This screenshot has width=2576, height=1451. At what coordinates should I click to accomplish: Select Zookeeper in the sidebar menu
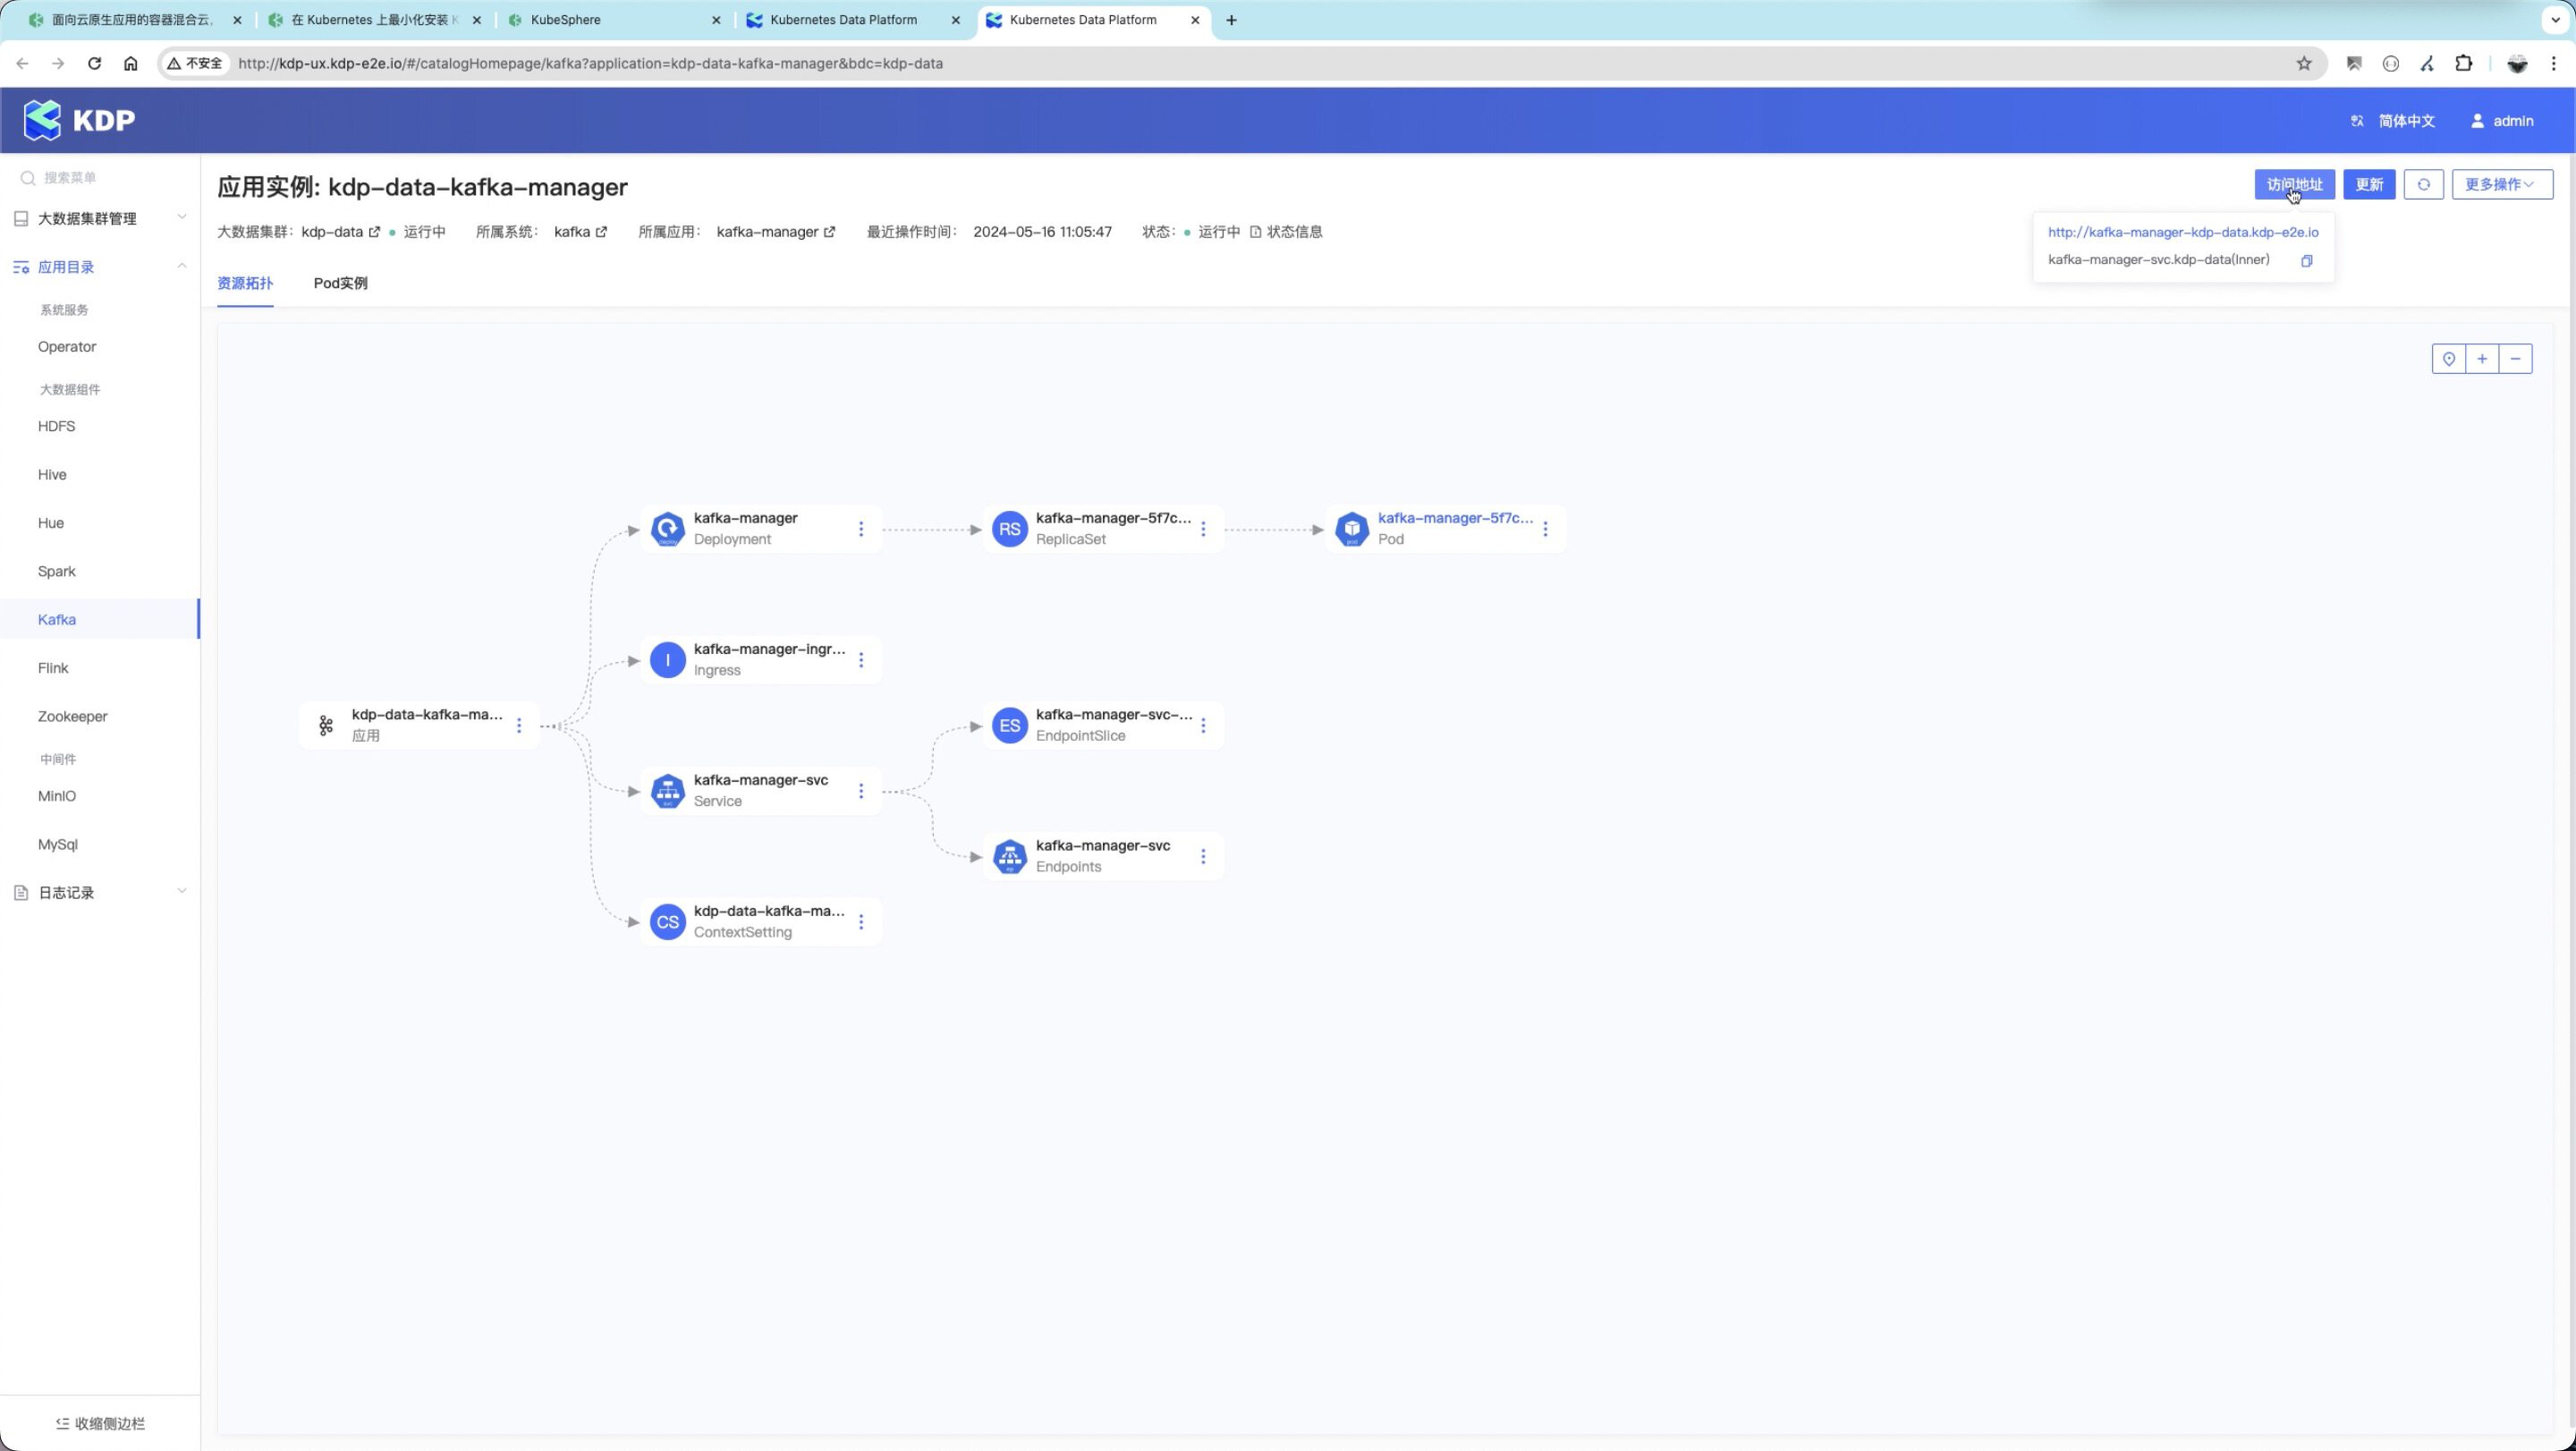click(72, 716)
